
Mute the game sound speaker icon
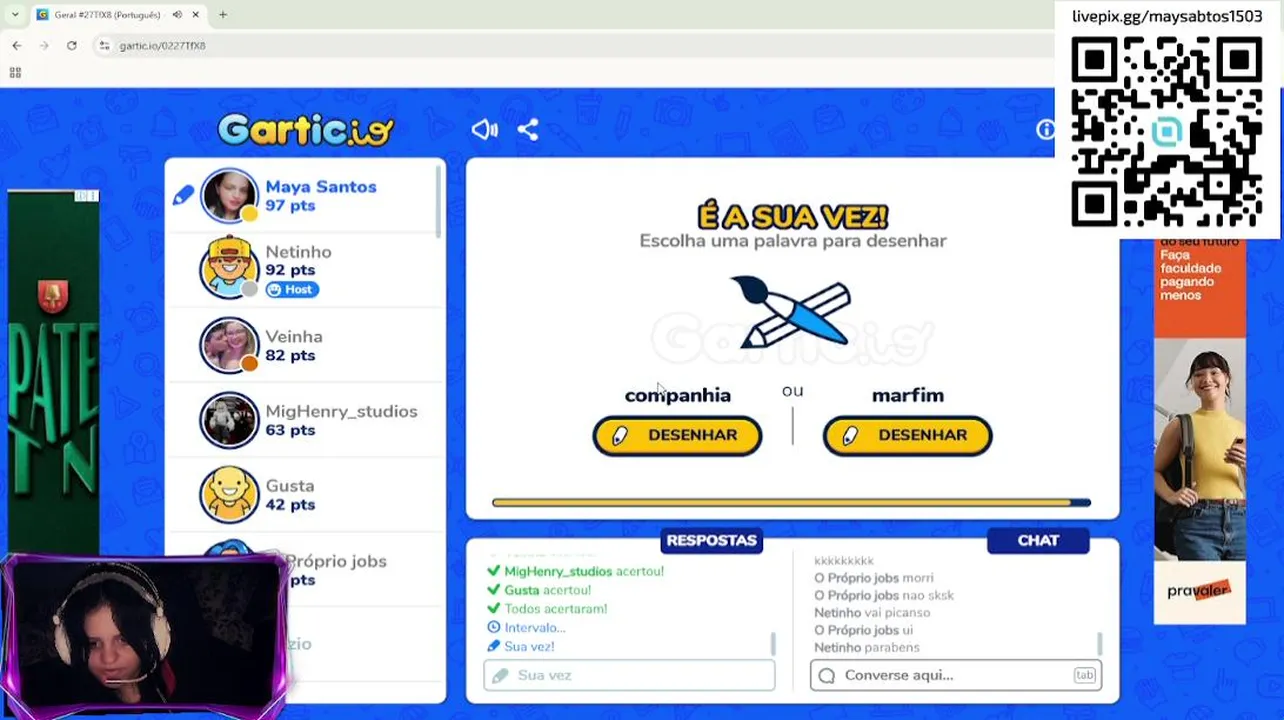click(485, 130)
